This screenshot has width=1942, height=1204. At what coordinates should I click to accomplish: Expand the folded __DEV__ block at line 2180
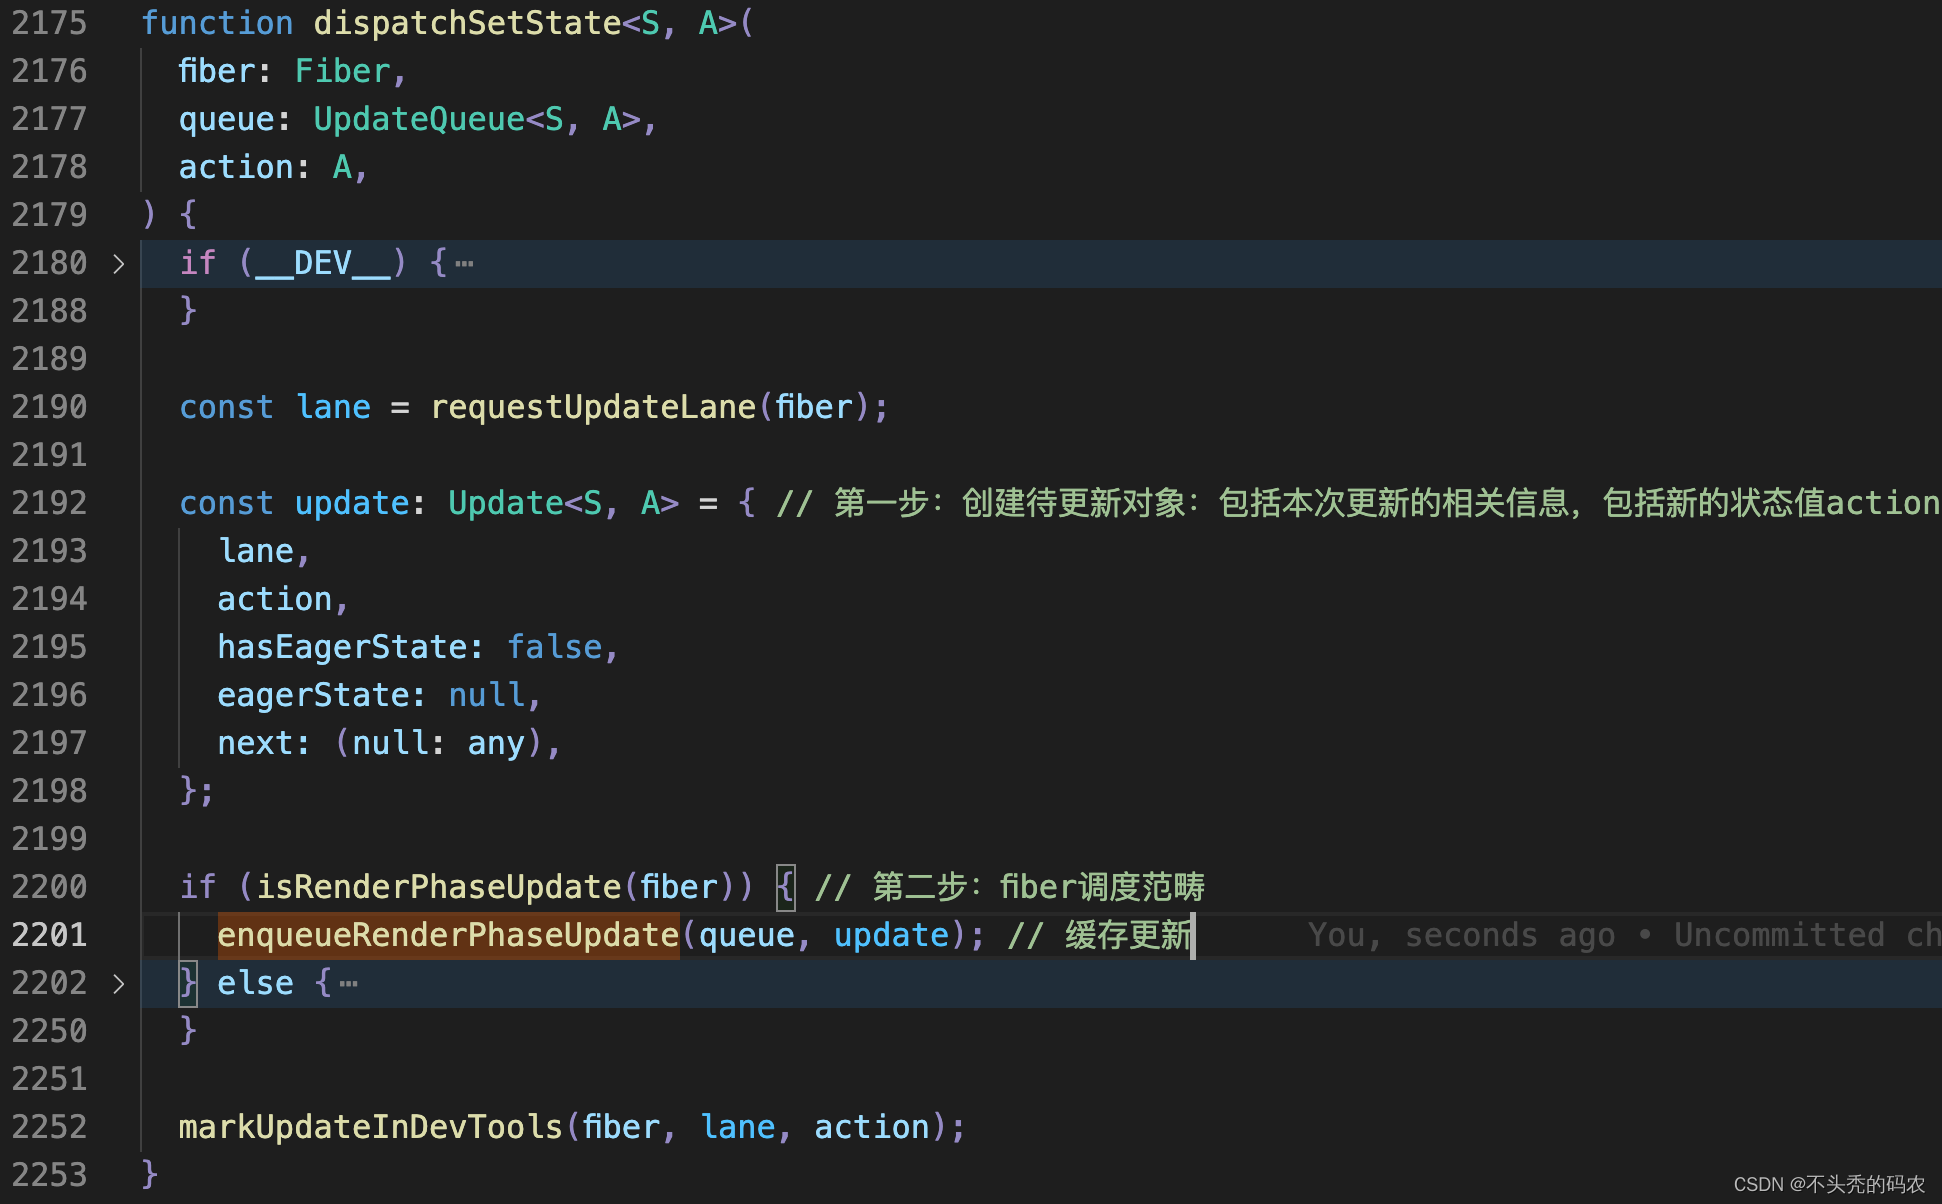[118, 263]
